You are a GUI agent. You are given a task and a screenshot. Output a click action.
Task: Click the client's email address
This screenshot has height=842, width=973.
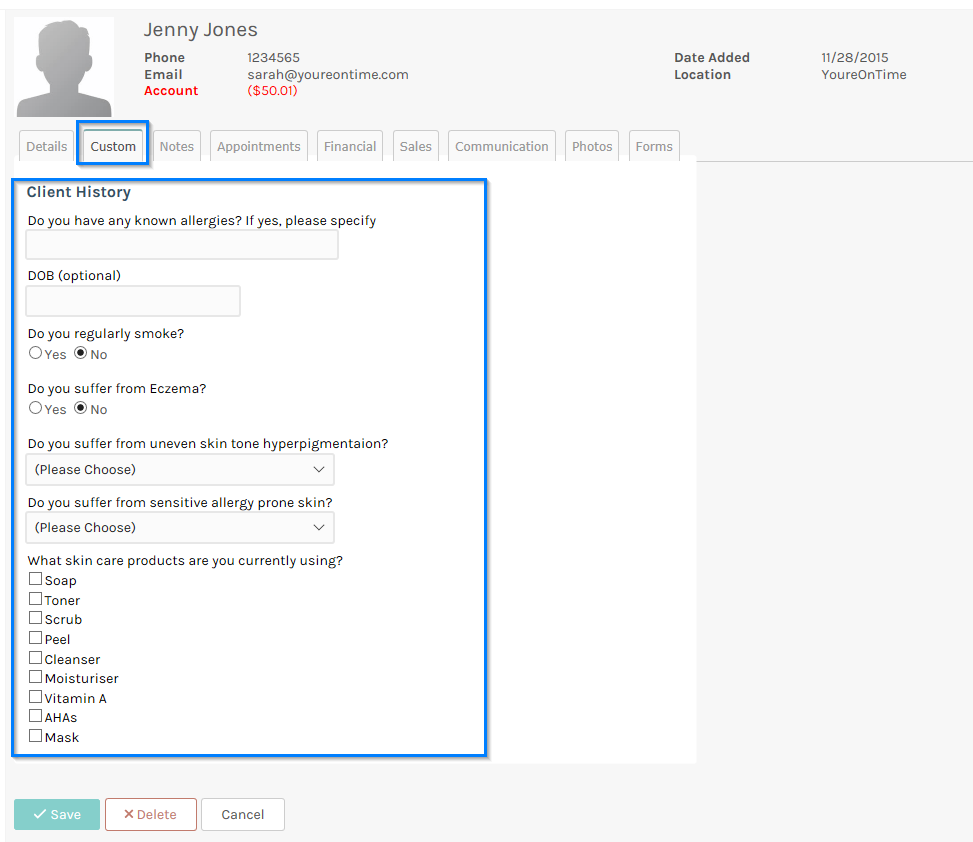click(x=327, y=74)
